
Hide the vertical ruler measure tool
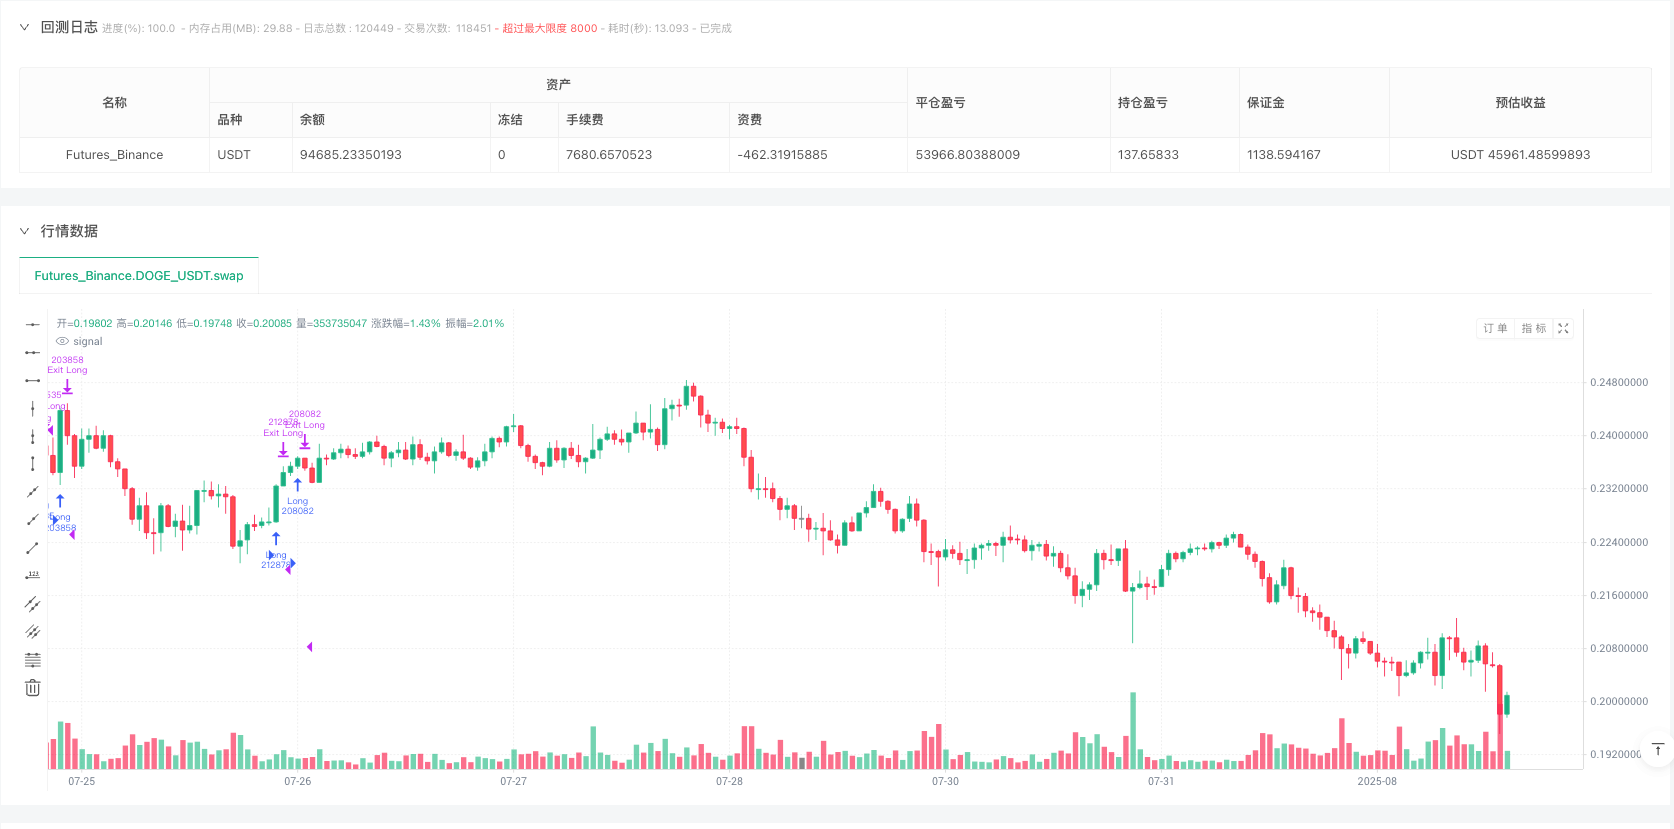click(x=32, y=436)
